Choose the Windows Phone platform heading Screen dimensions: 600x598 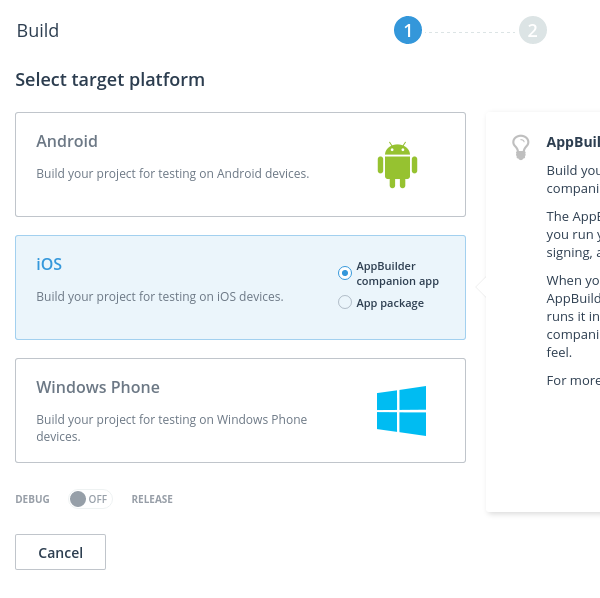pyautogui.click(x=98, y=387)
